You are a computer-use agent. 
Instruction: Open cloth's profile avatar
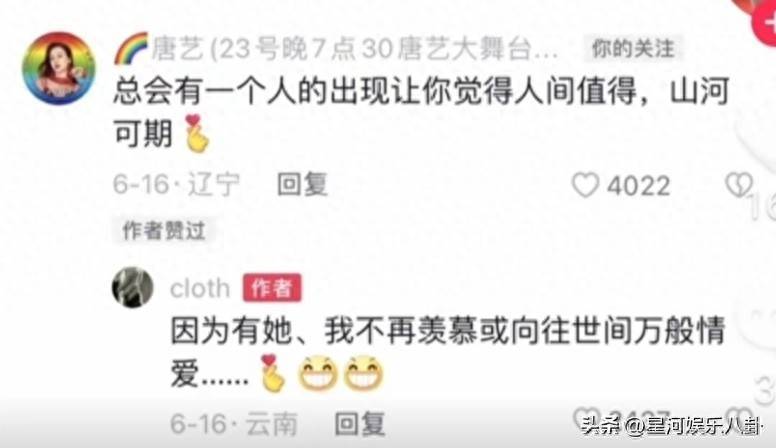pyautogui.click(x=133, y=288)
